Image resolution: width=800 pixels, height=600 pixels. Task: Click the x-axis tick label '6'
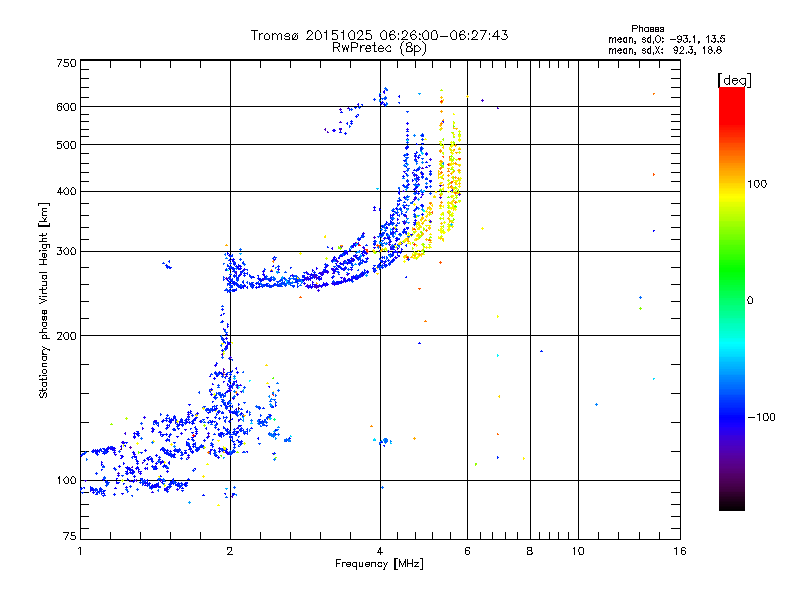point(467,551)
